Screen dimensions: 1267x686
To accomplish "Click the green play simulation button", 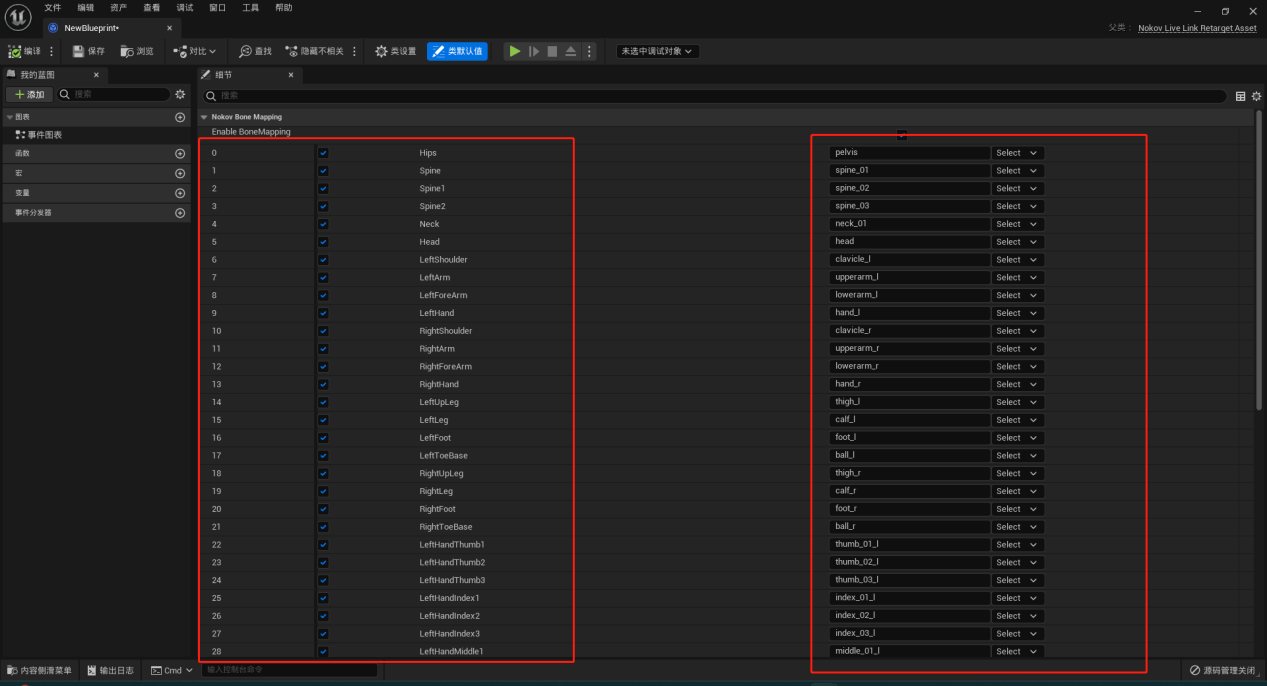I will click(x=514, y=51).
